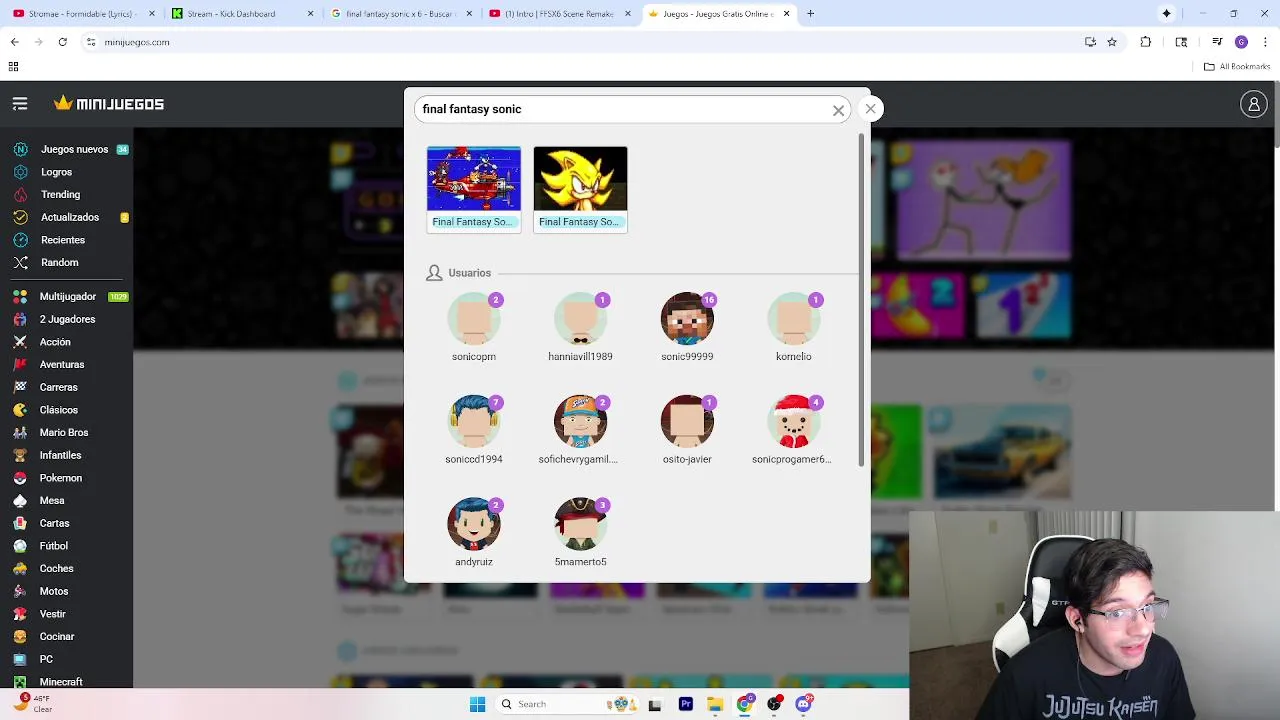
Task: Click the Aventuras flag icon
Action: 20,364
